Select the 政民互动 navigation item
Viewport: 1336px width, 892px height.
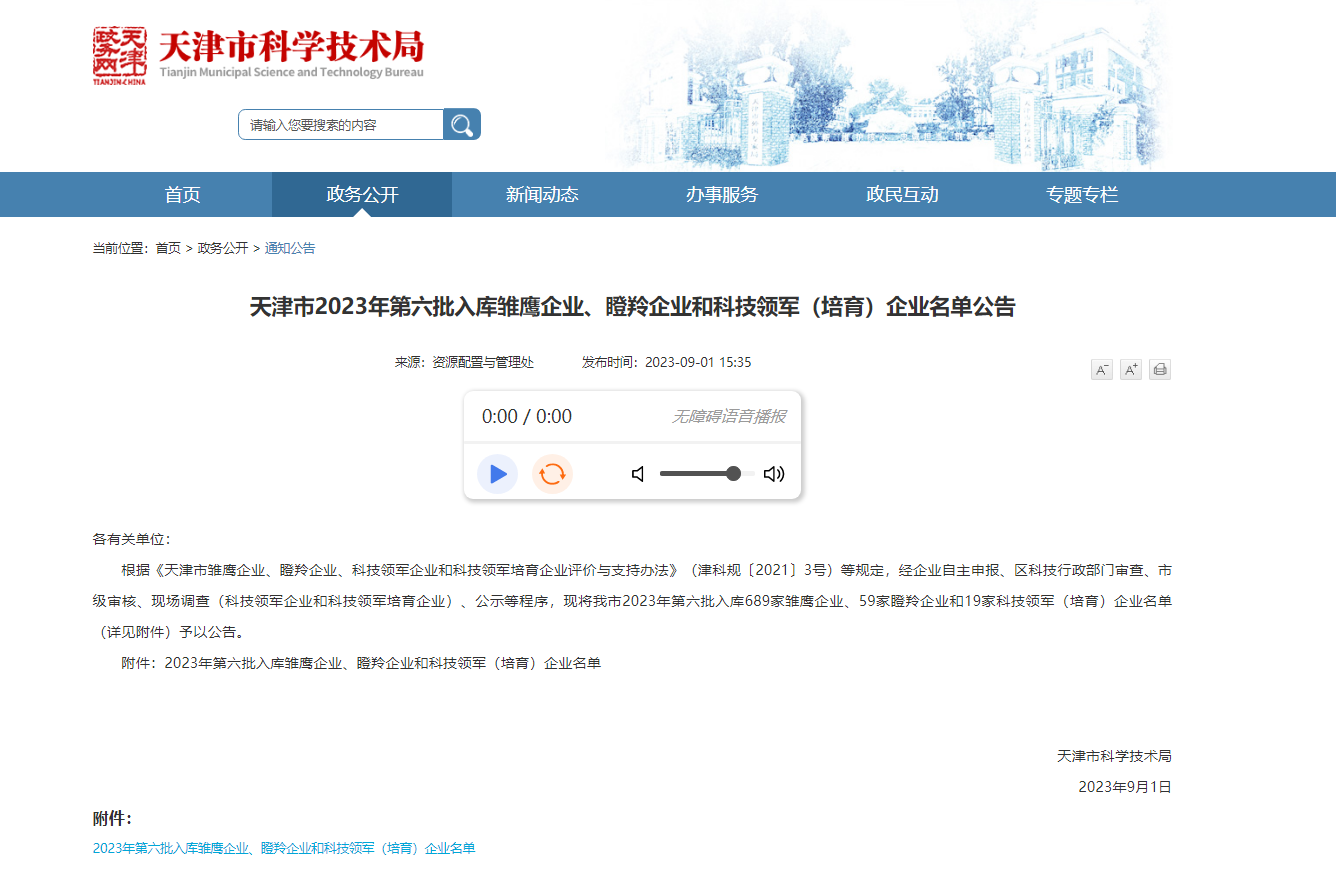point(902,194)
